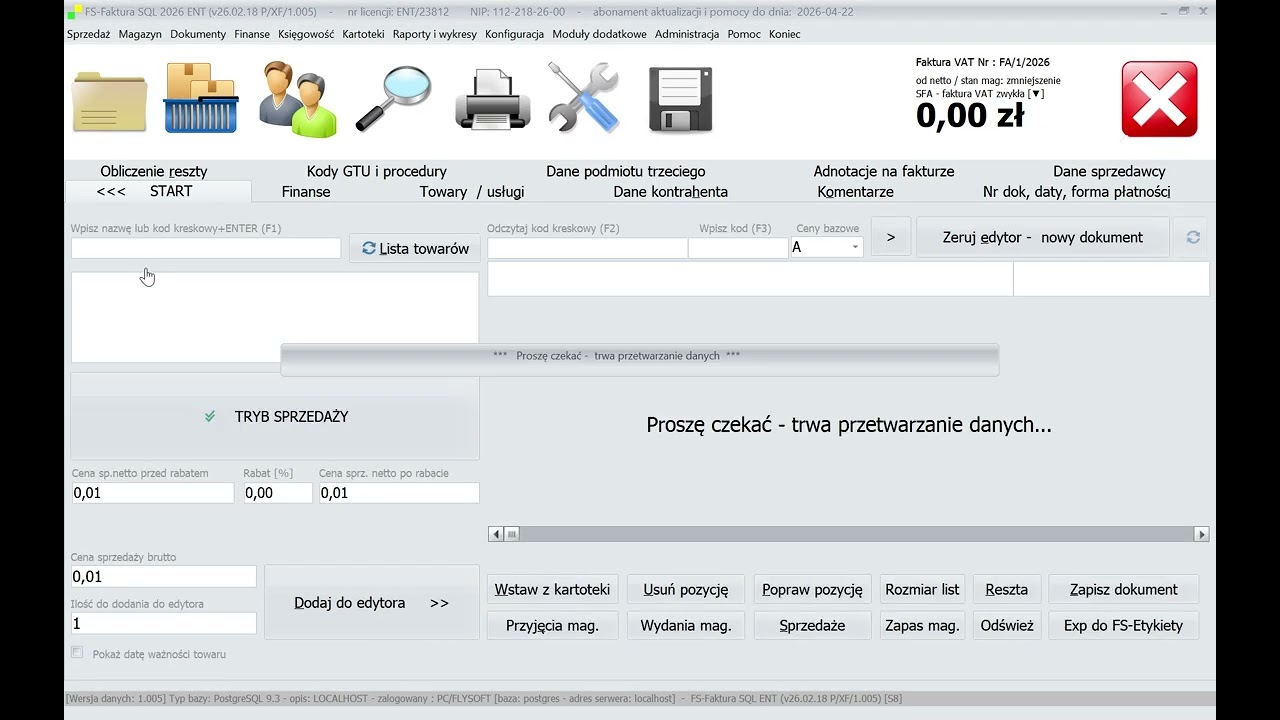Open the Kartoteki menu
The height and width of the screenshot is (720, 1280).
click(x=363, y=34)
